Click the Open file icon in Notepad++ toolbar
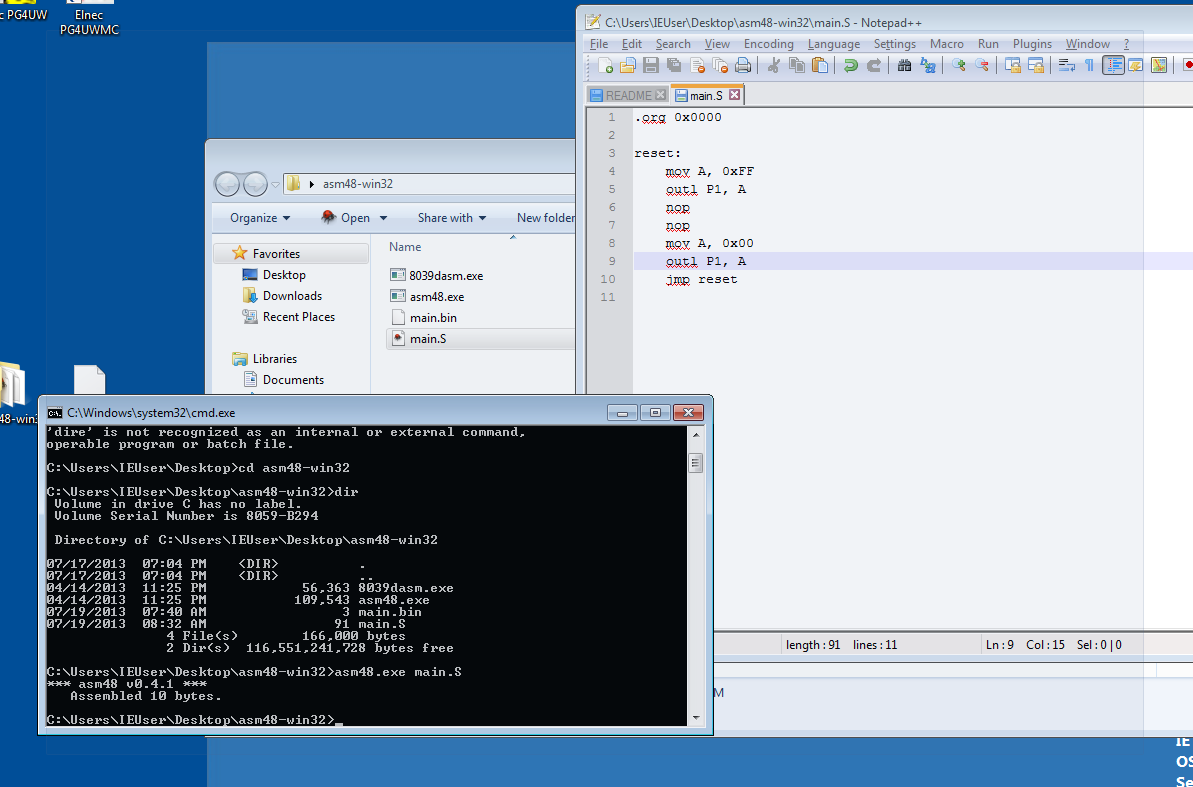1193x787 pixels. click(628, 66)
